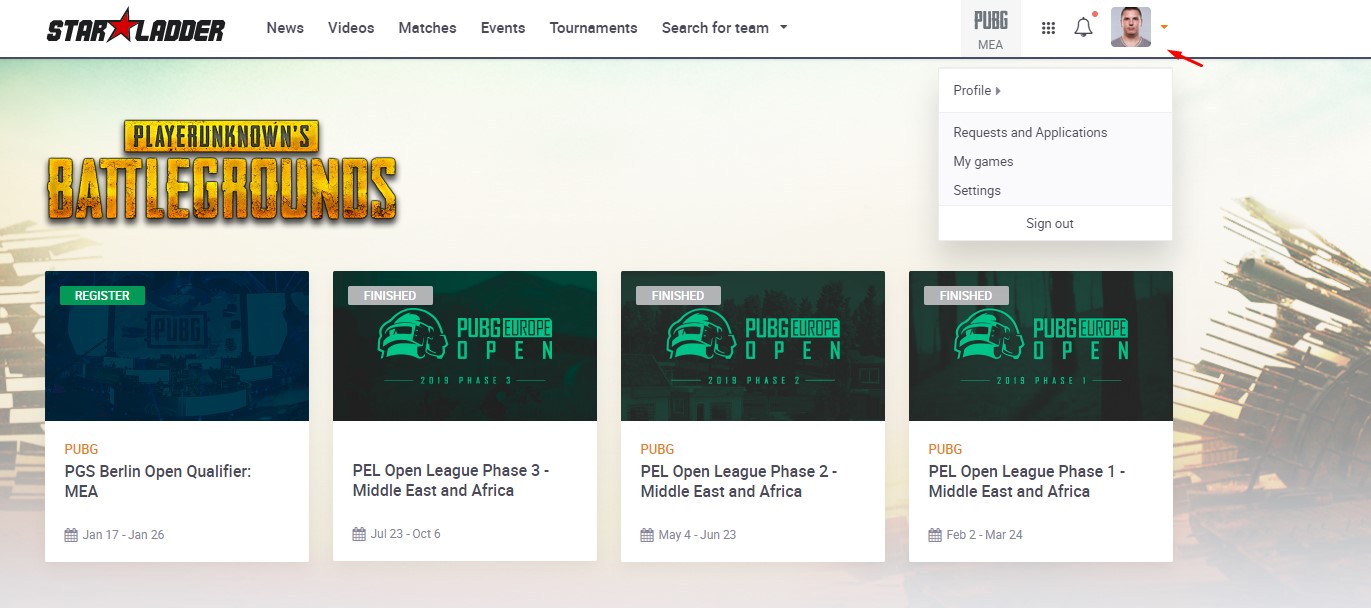Click the PUBG label on Phase 2 card
The height and width of the screenshot is (608, 1371).
658,449
